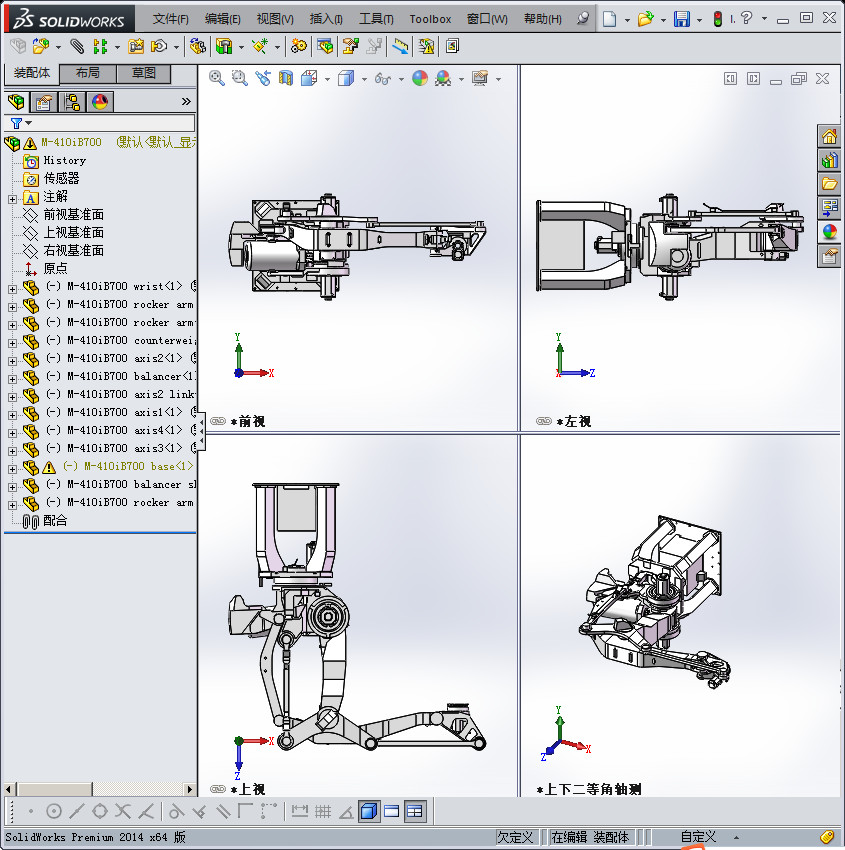
Task: Click Edit Appearance color ball icon
Action: [420, 79]
